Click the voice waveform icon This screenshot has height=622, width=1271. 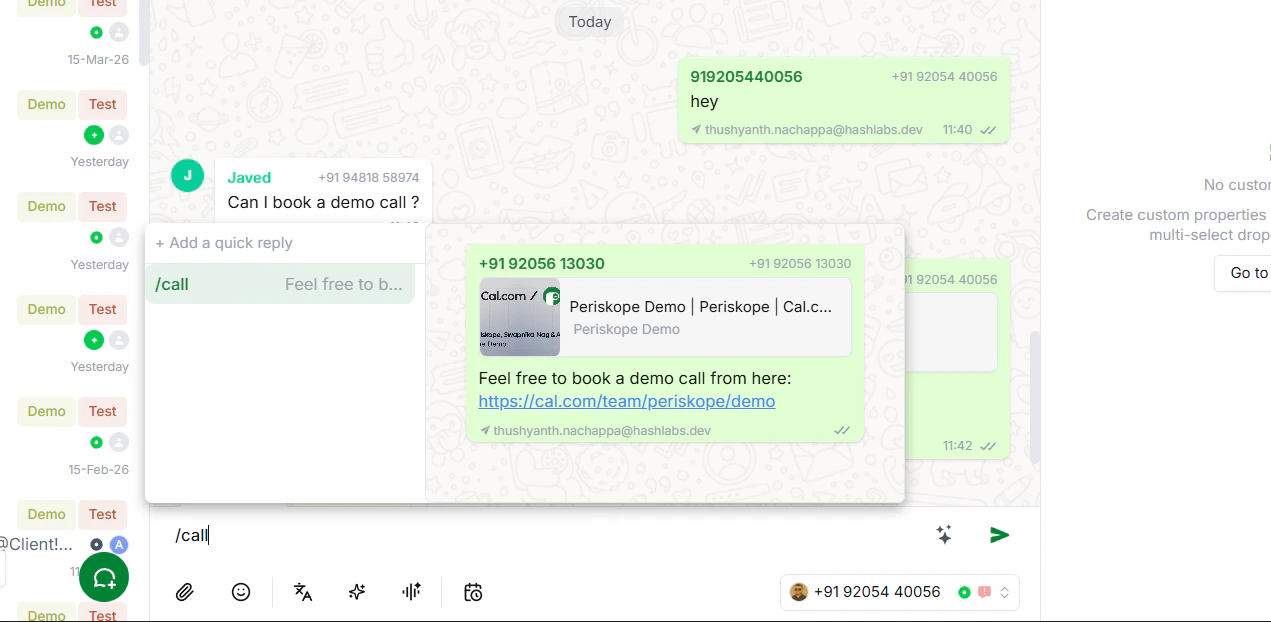click(411, 592)
